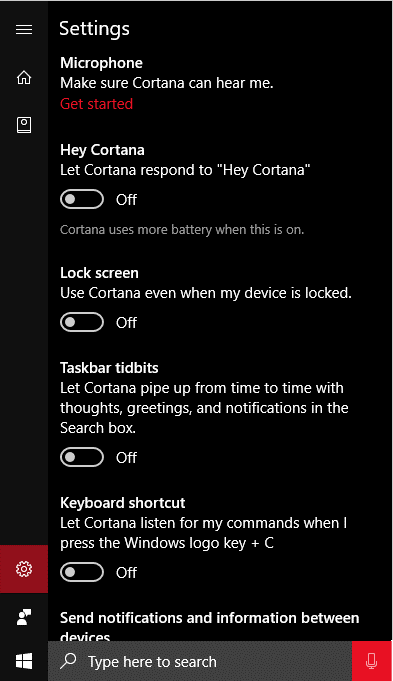Activate the red microphone button

coord(372,661)
